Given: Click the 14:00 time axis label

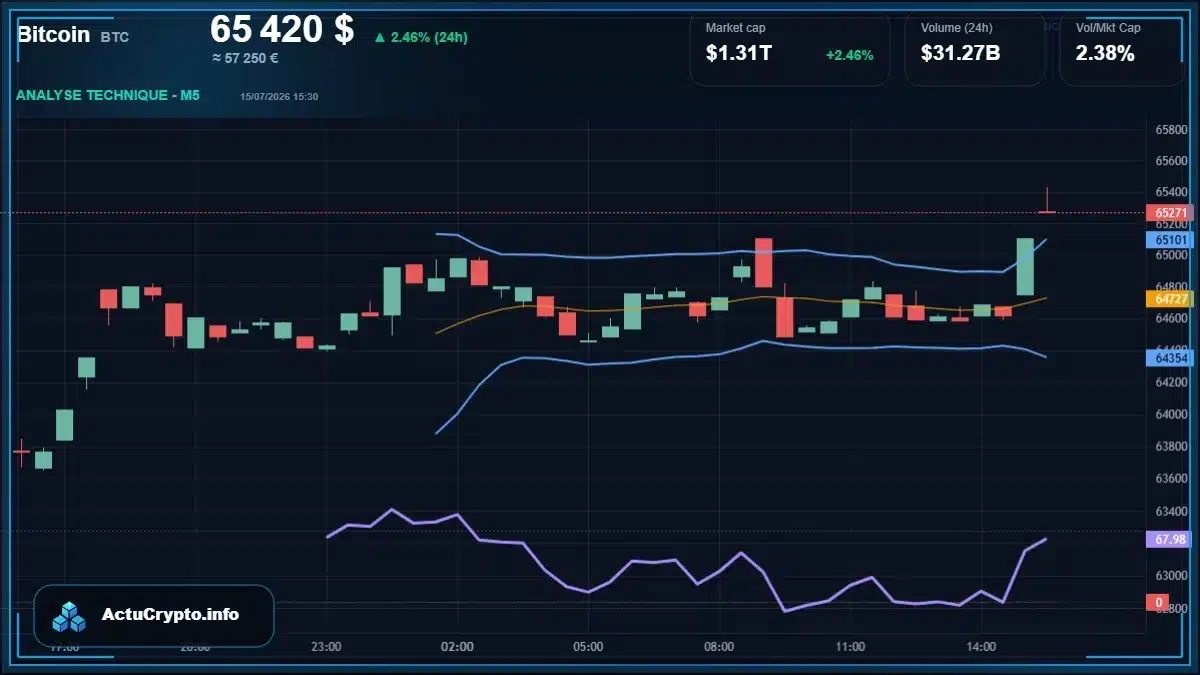Looking at the screenshot, I should pos(981,647).
